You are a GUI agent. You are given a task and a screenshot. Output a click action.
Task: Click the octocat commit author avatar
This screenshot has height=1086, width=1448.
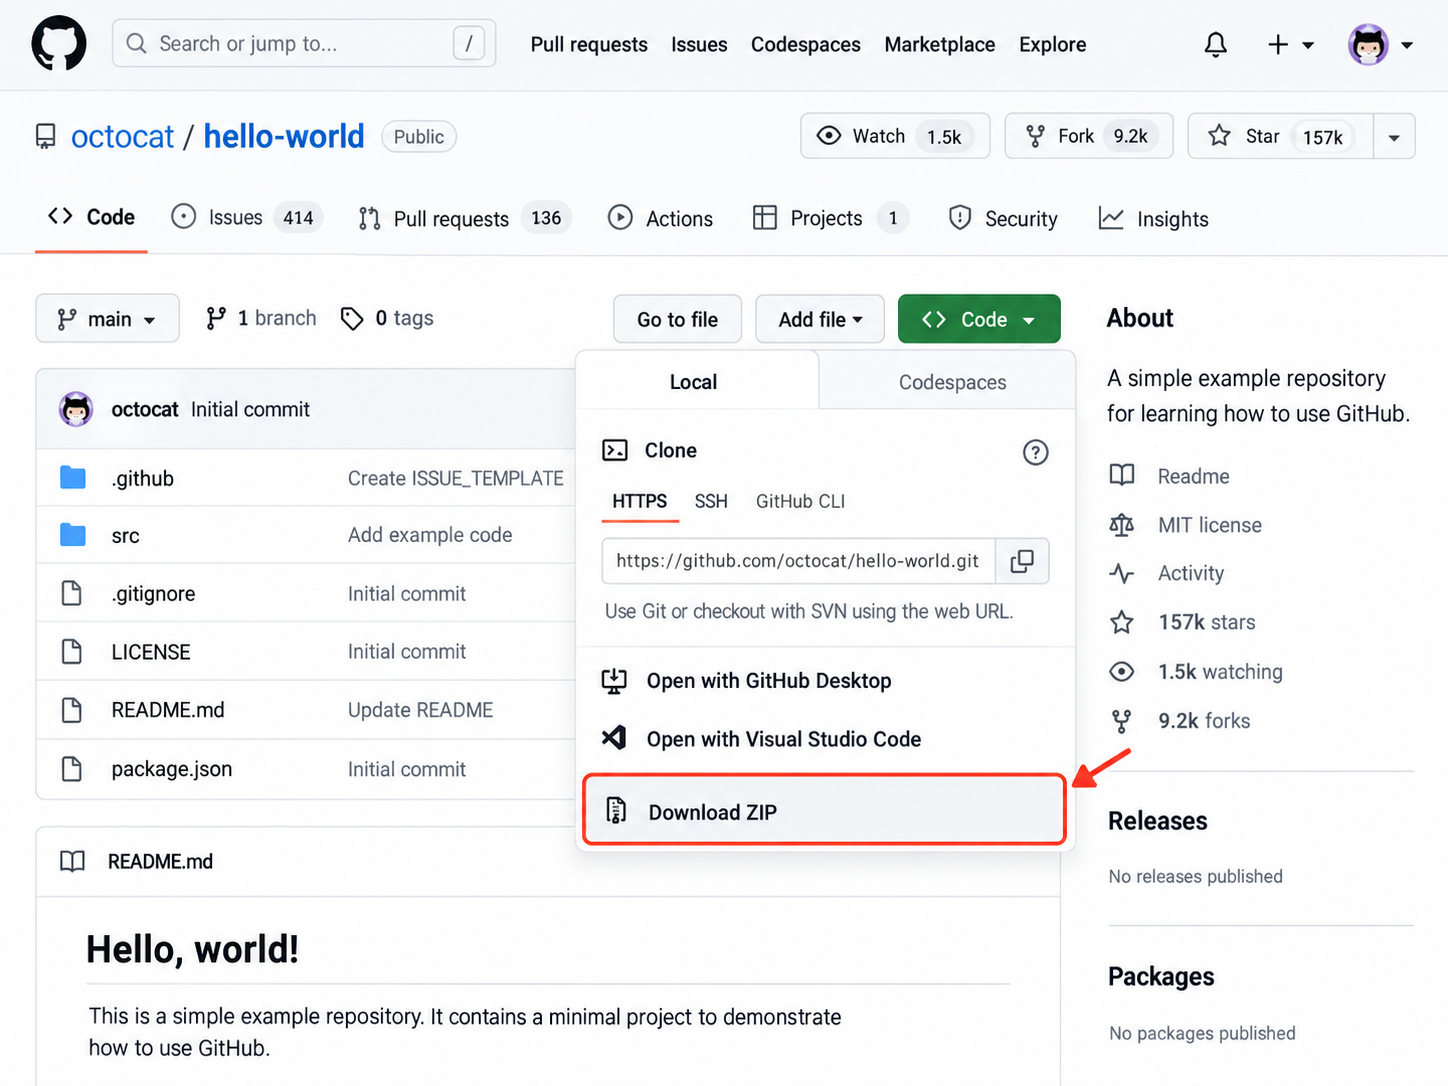point(76,409)
